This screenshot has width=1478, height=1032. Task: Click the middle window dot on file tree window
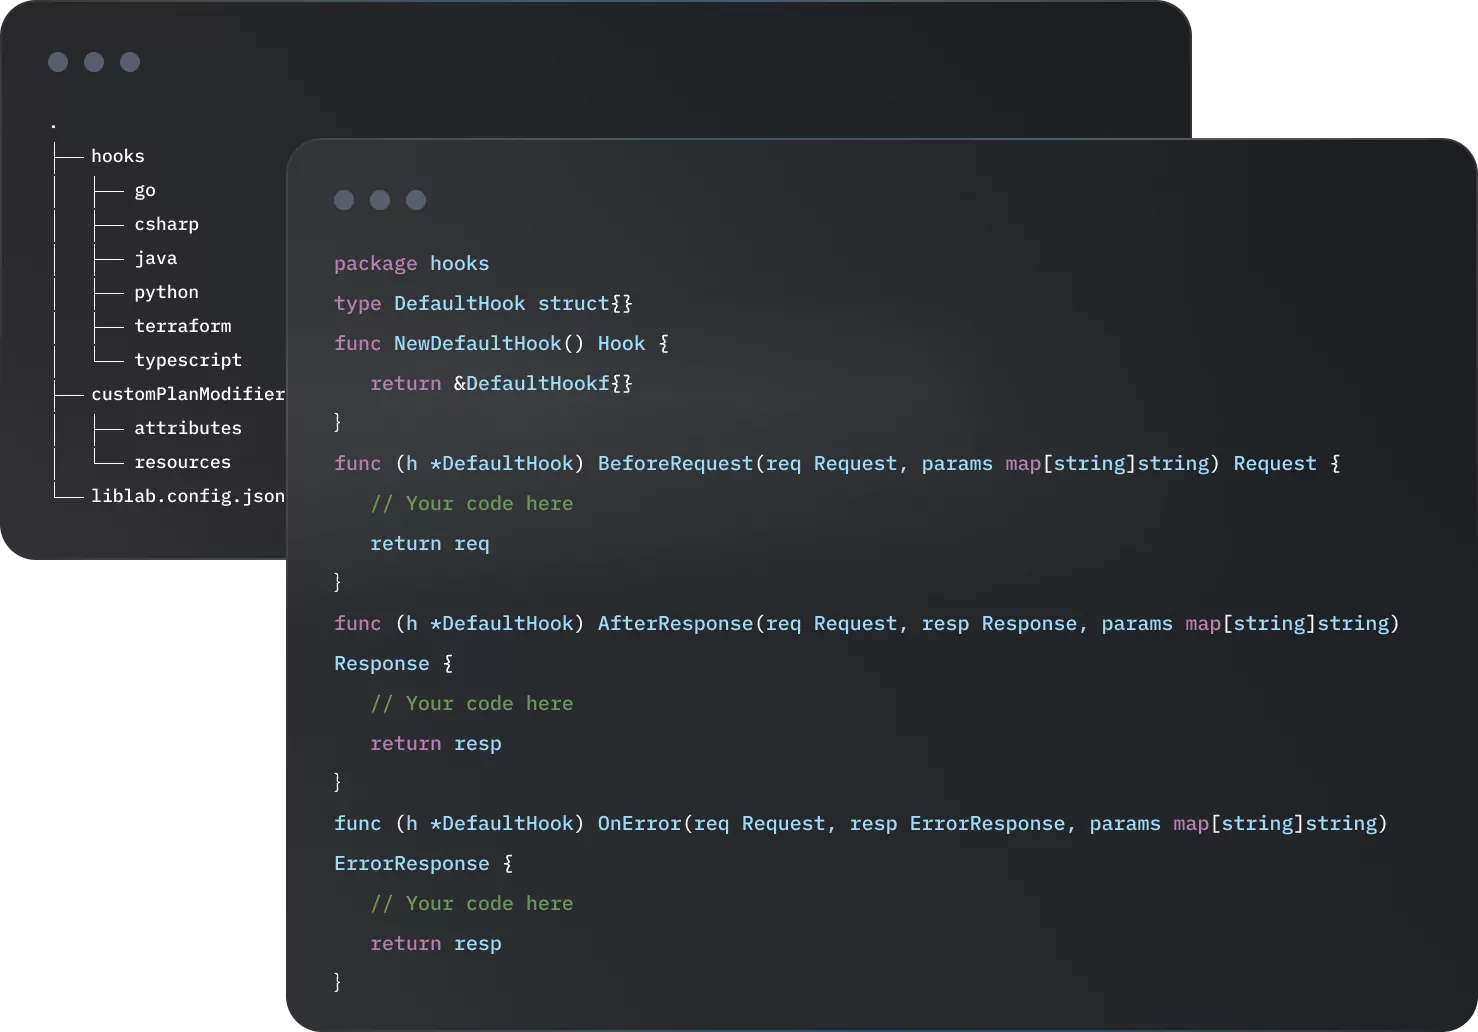tap(94, 62)
